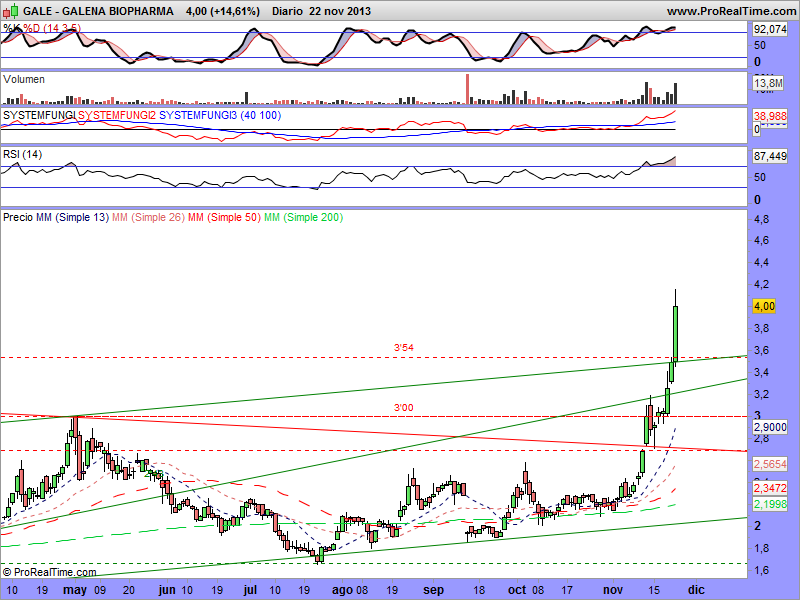800x600 pixels.
Task: Click the tallest red volume bar in September
Action: tap(467, 89)
